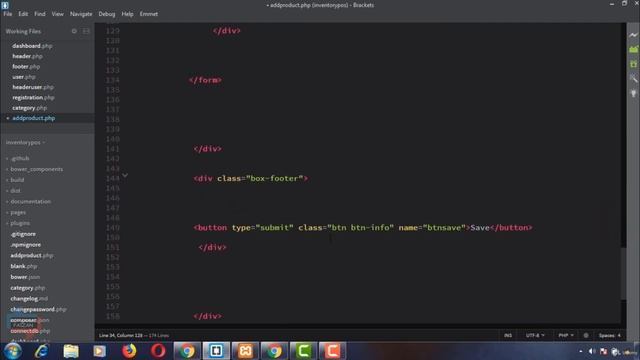The height and width of the screenshot is (360, 640).
Task: Open the Extension Manager brick icon
Action: pyautogui.click(x=633, y=49)
